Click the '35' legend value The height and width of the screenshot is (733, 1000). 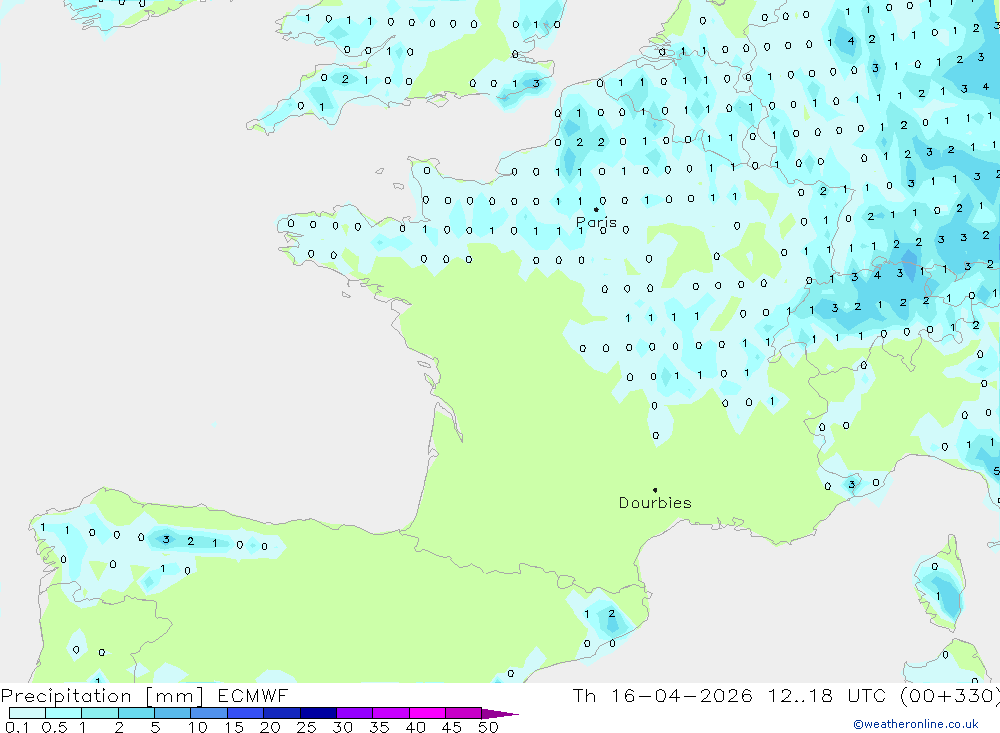[379, 727]
